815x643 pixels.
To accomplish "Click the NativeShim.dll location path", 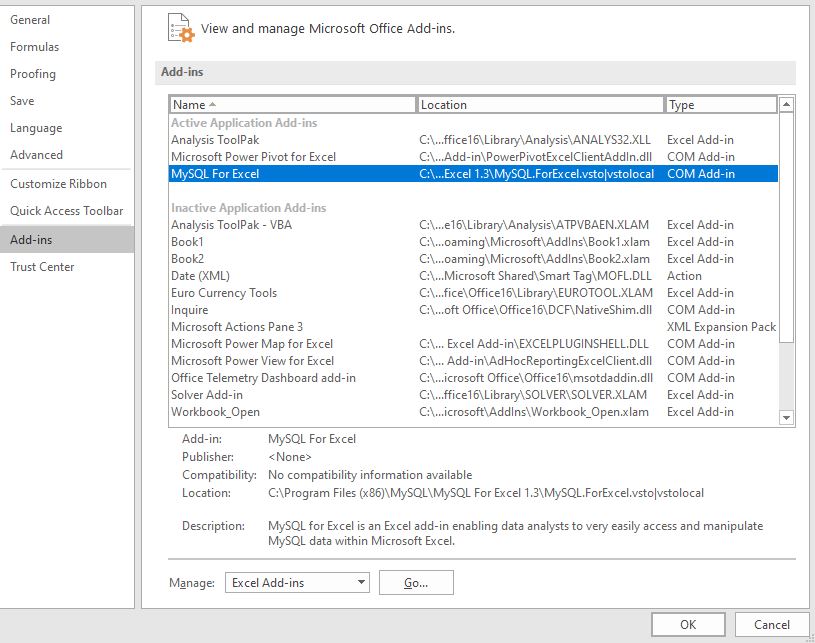I will (x=535, y=310).
